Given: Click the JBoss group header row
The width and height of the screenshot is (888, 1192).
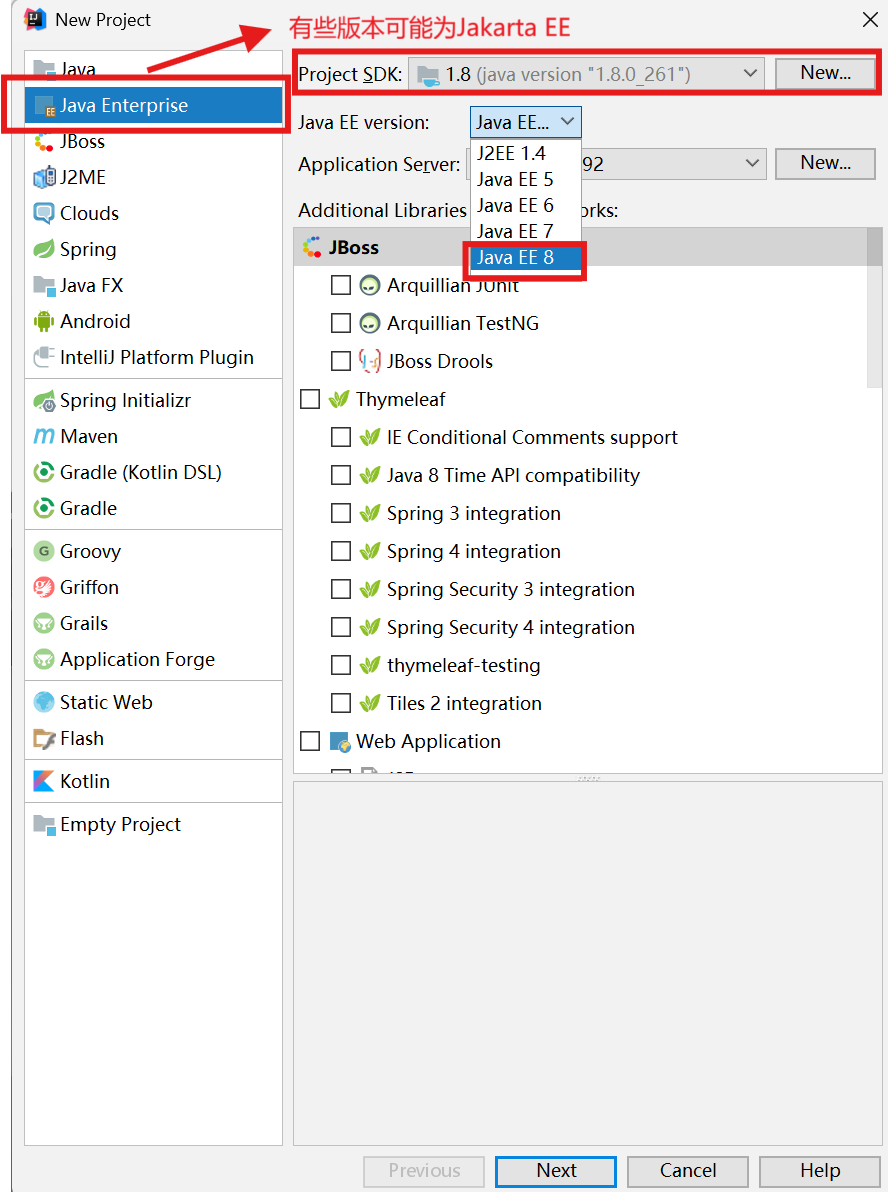Looking at the screenshot, I should coord(580,247).
